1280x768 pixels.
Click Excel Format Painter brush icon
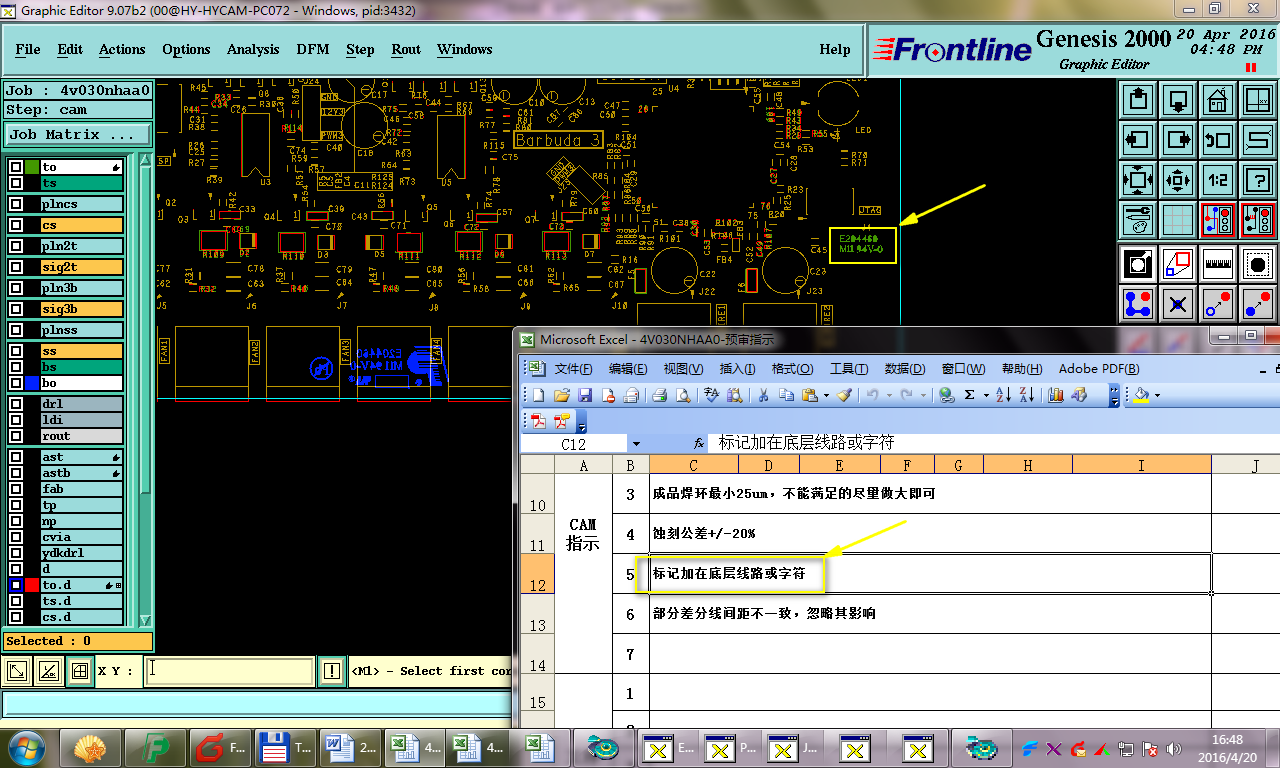845,395
